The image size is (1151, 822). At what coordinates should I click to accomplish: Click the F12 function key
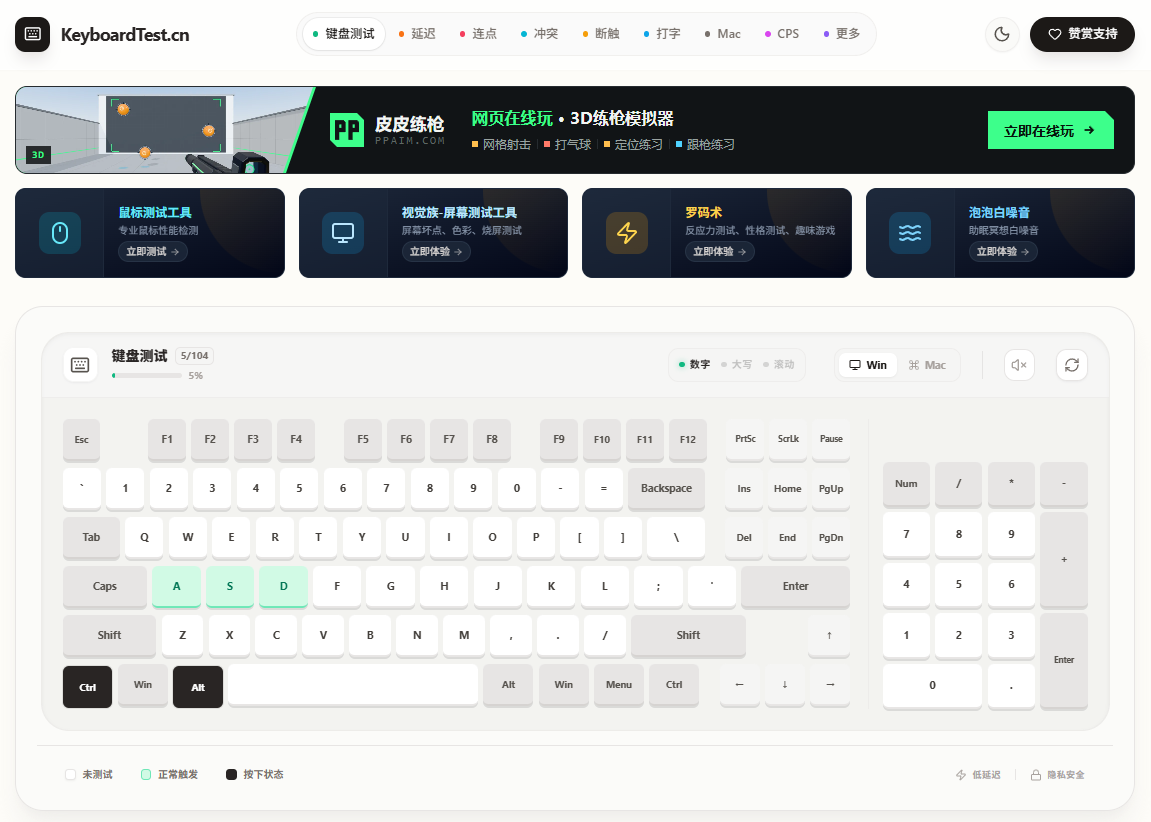coord(688,440)
